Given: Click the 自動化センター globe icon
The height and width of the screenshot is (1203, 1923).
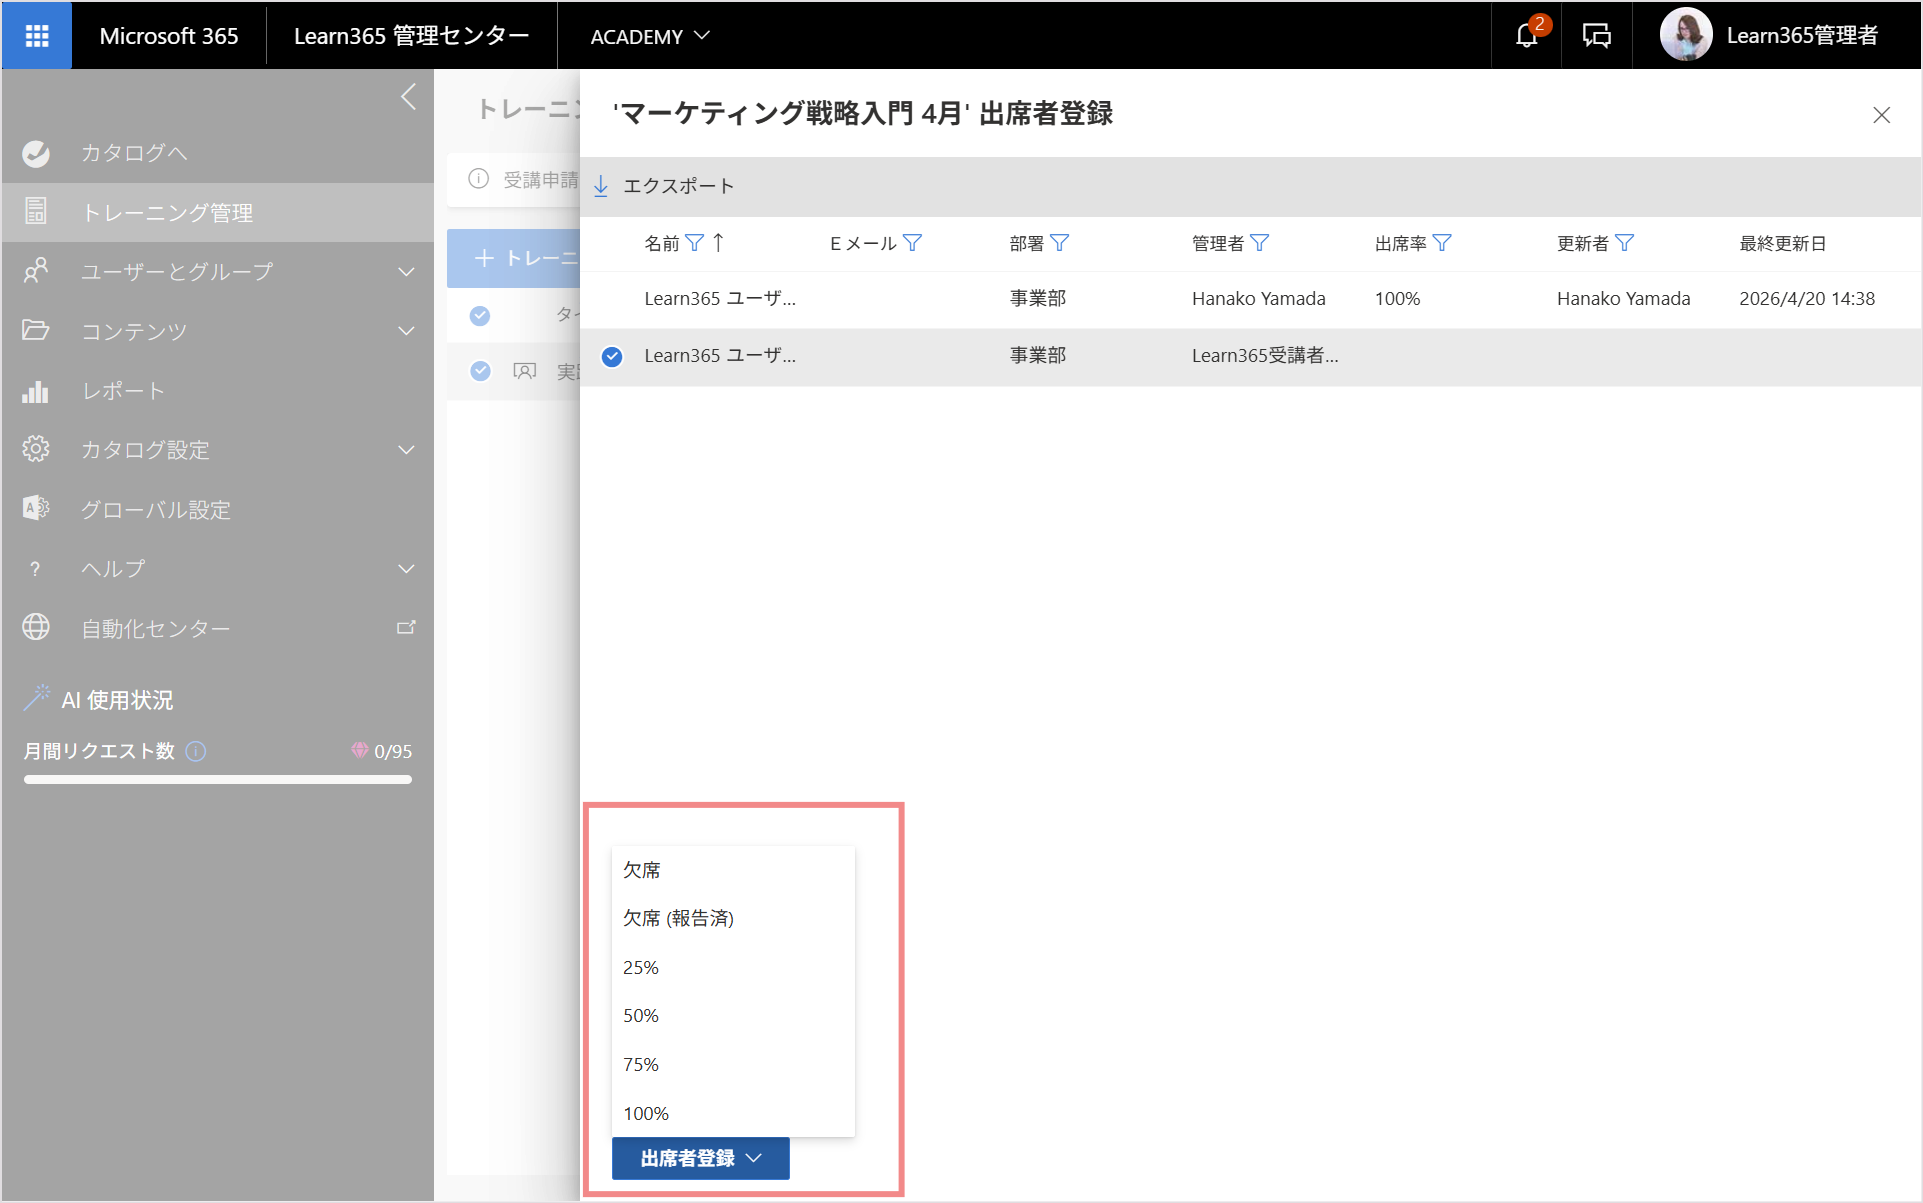Looking at the screenshot, I should click(36, 627).
